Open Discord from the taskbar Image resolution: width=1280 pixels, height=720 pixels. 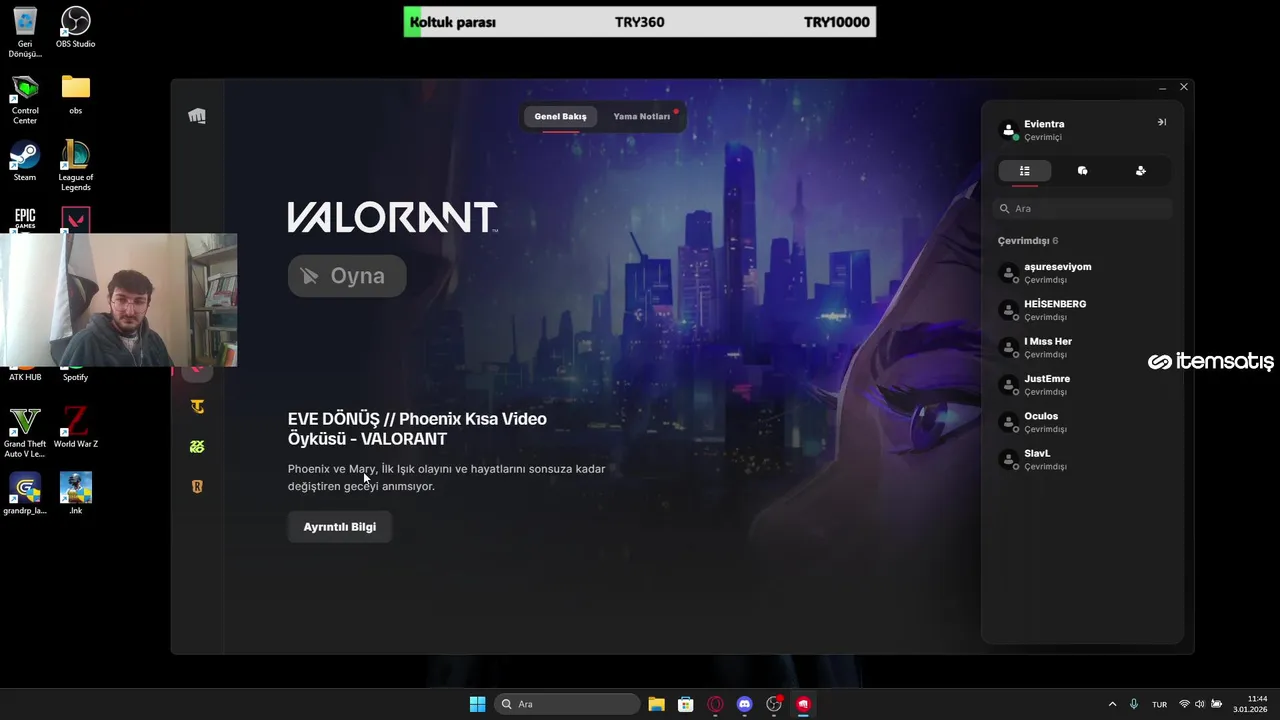click(744, 704)
